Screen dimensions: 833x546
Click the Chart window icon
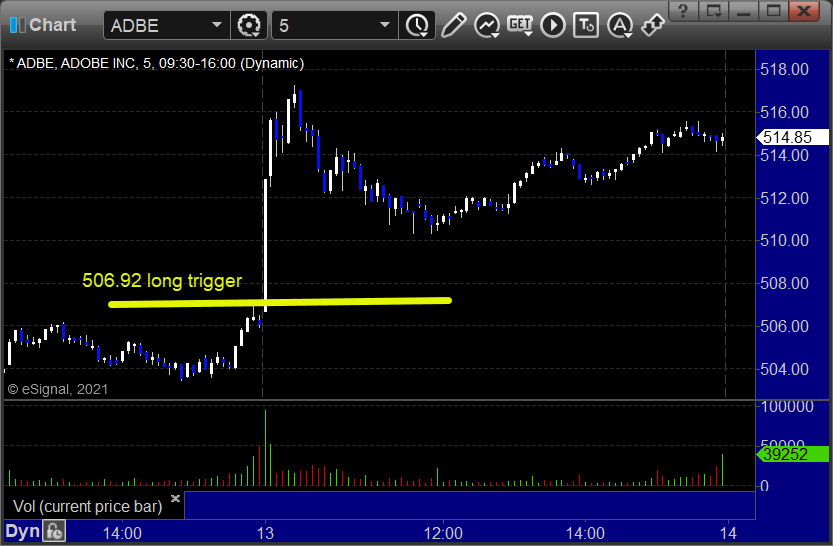click(x=18, y=25)
